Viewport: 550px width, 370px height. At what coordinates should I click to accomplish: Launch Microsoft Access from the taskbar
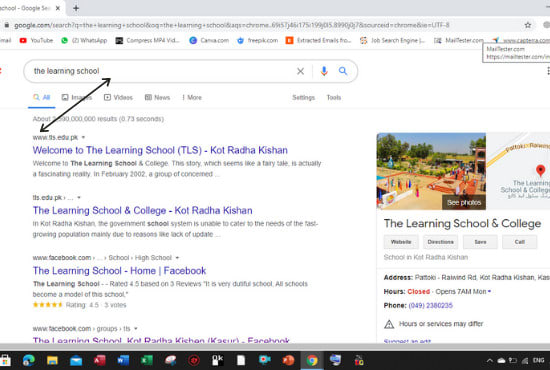pos(100,360)
